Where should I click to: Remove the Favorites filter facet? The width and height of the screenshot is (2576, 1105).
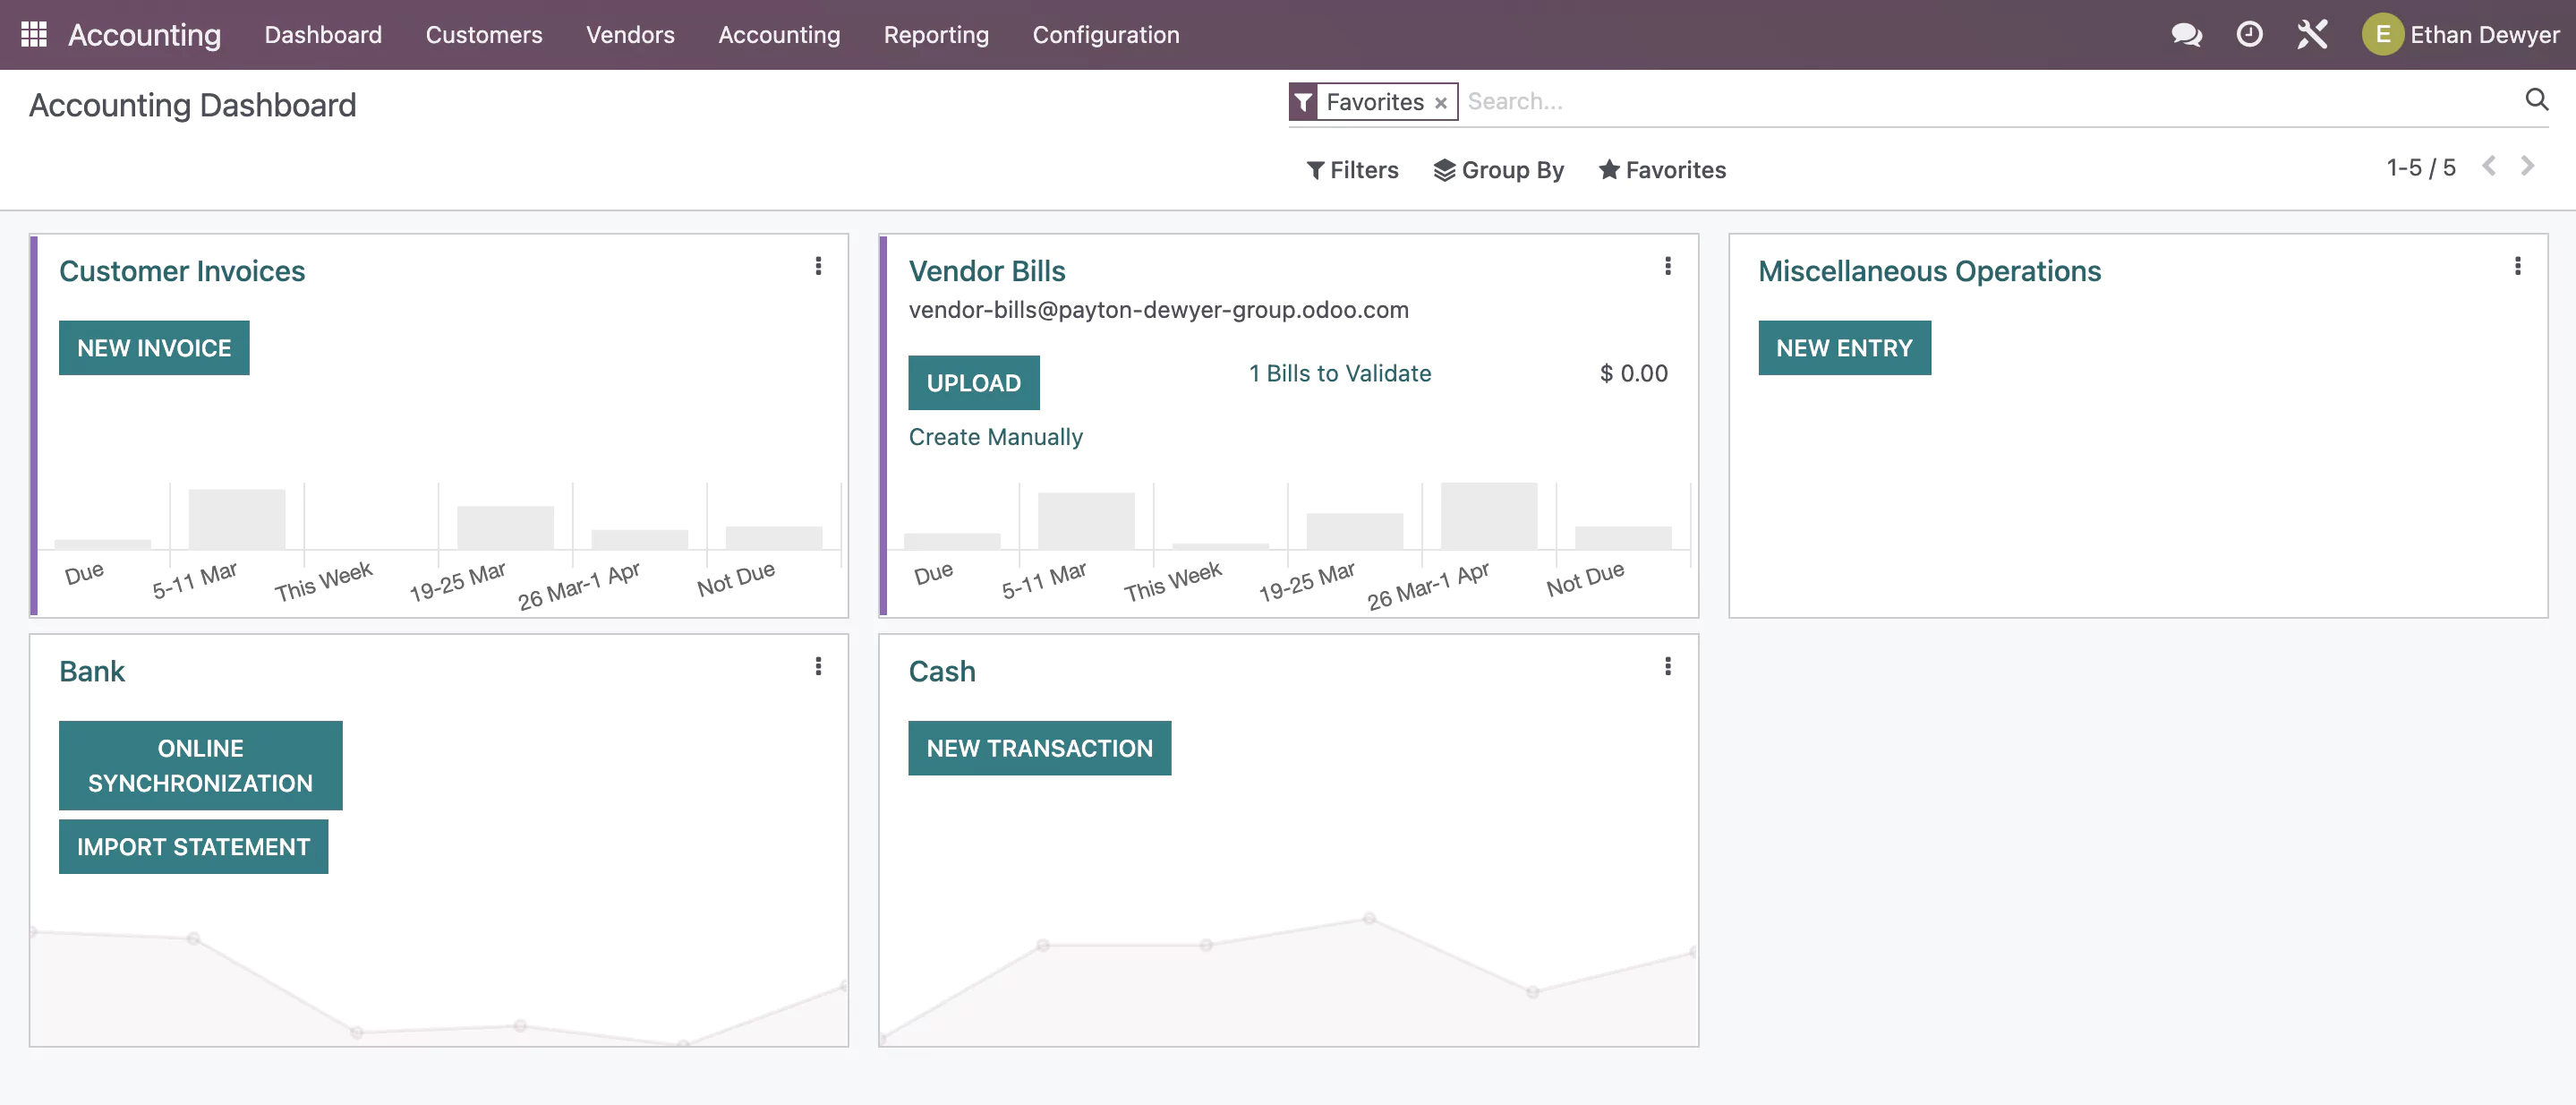1440,103
